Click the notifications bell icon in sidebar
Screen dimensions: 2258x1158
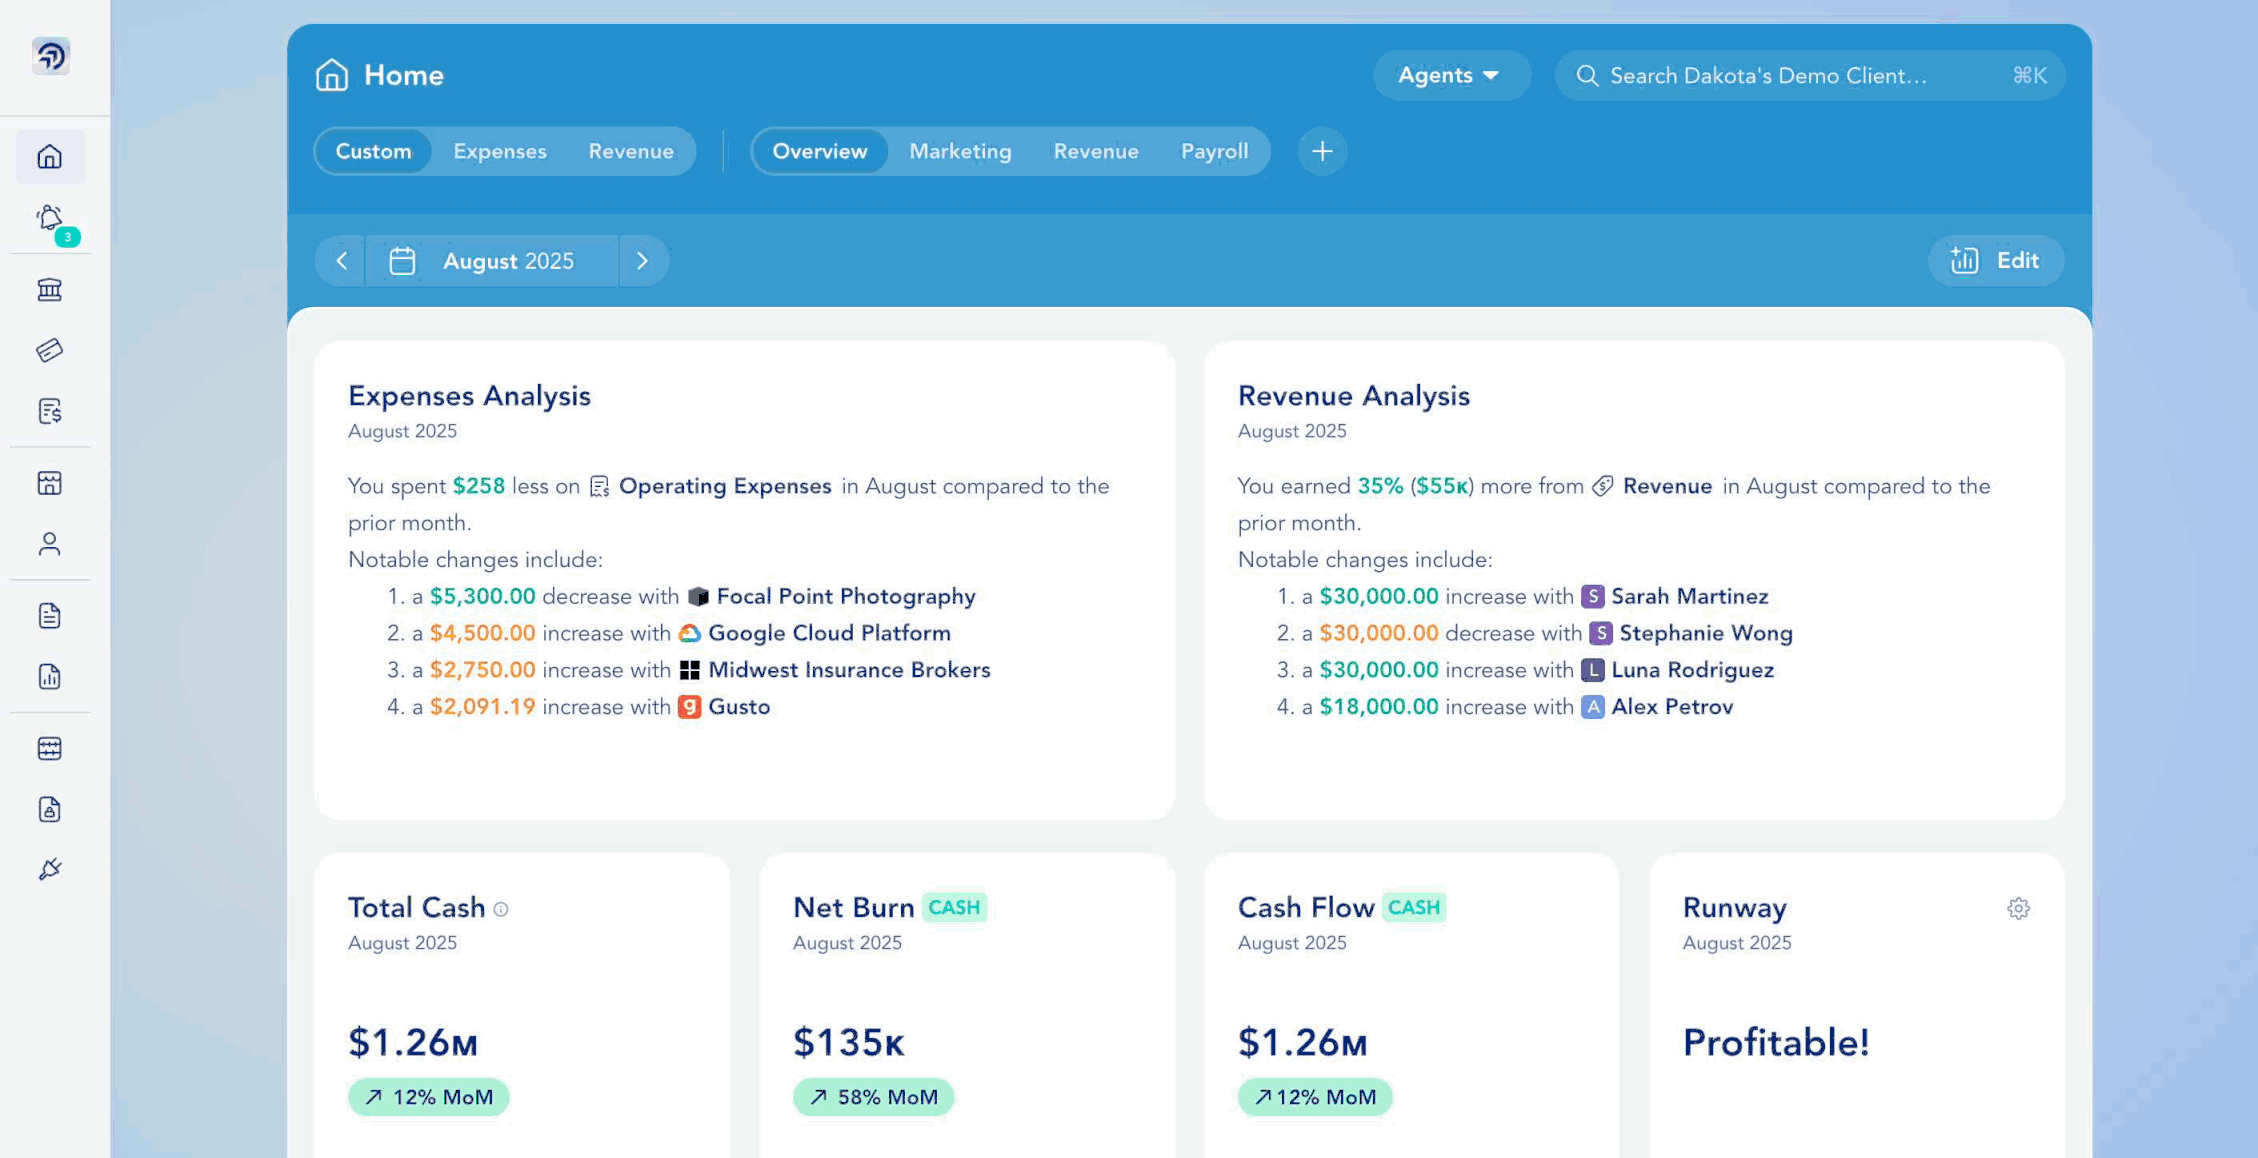click(50, 219)
